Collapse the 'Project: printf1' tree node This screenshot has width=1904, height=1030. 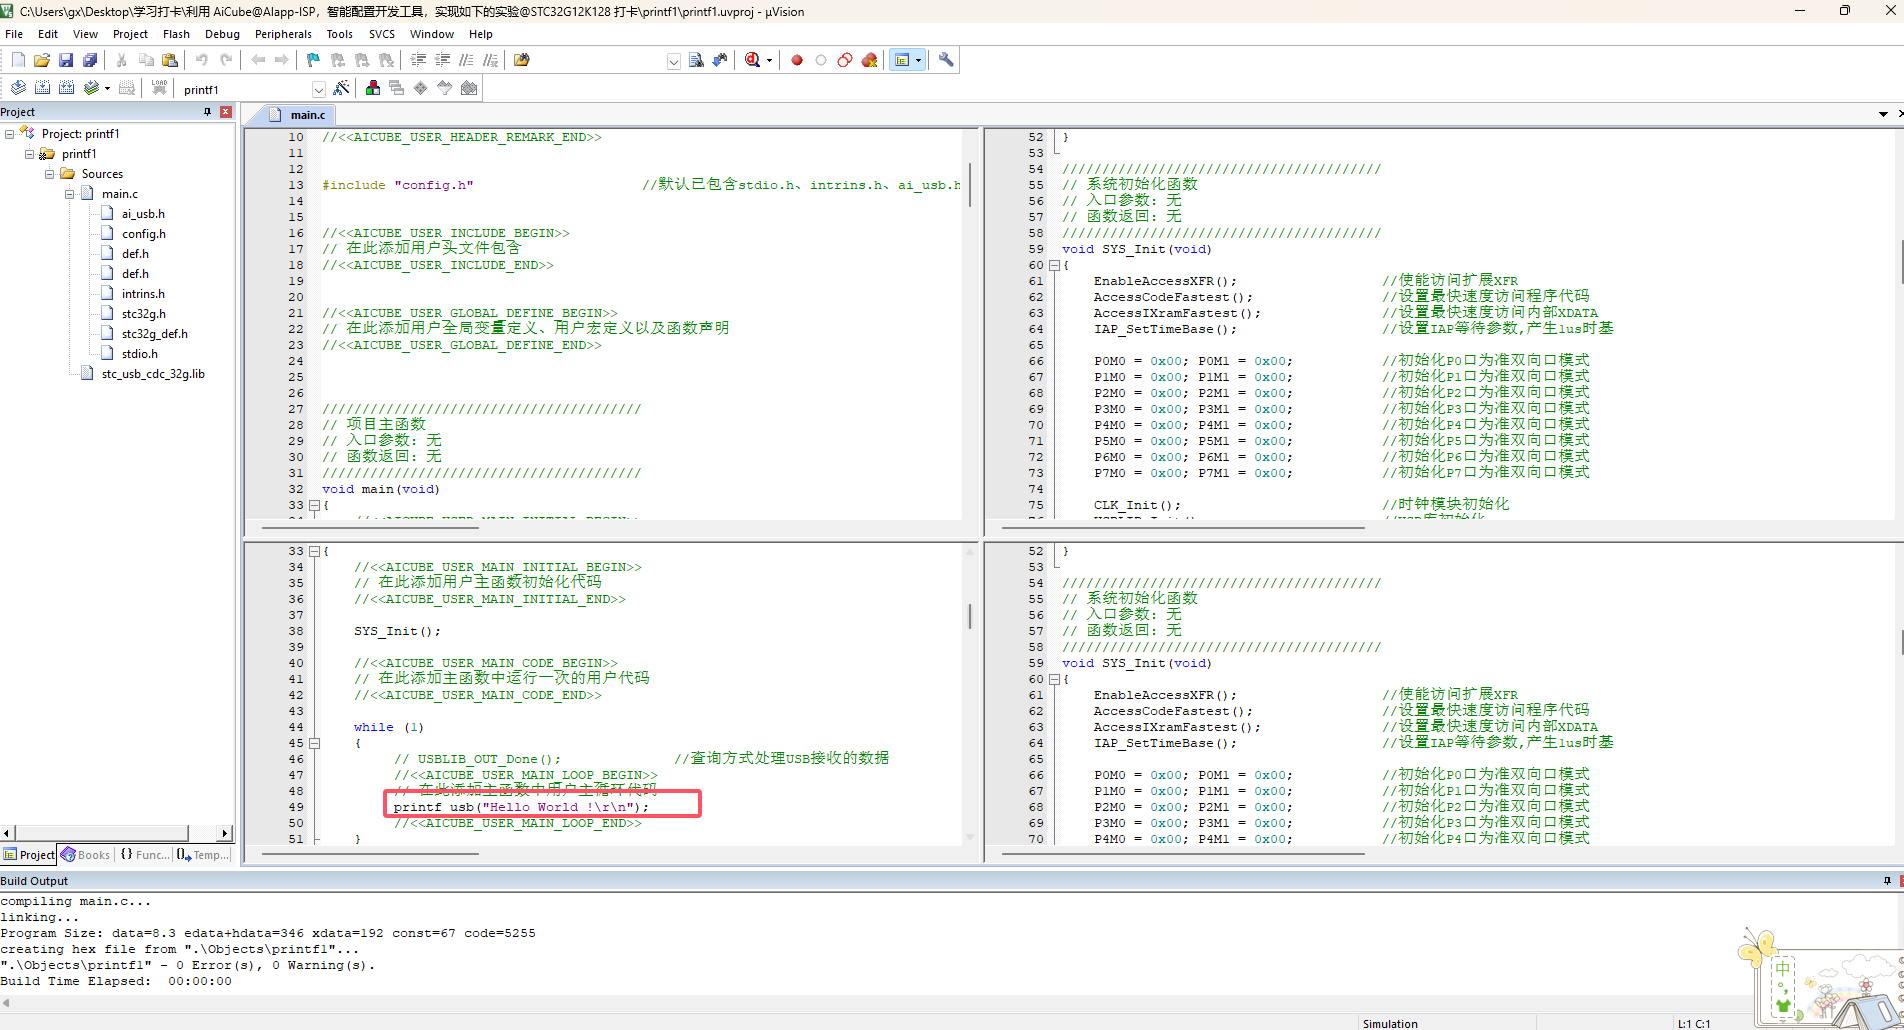[x=10, y=134]
